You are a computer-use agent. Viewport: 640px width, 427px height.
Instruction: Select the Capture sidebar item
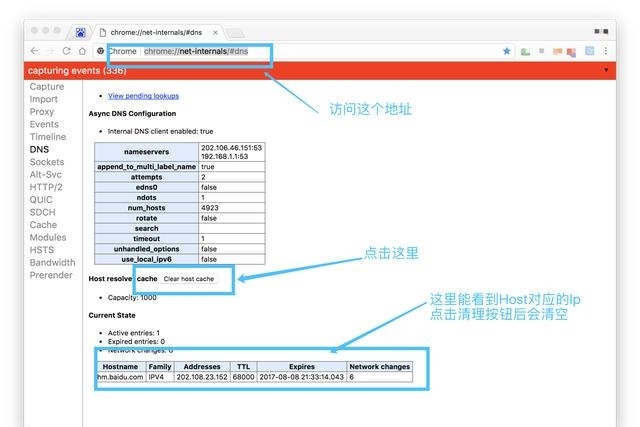tap(47, 87)
